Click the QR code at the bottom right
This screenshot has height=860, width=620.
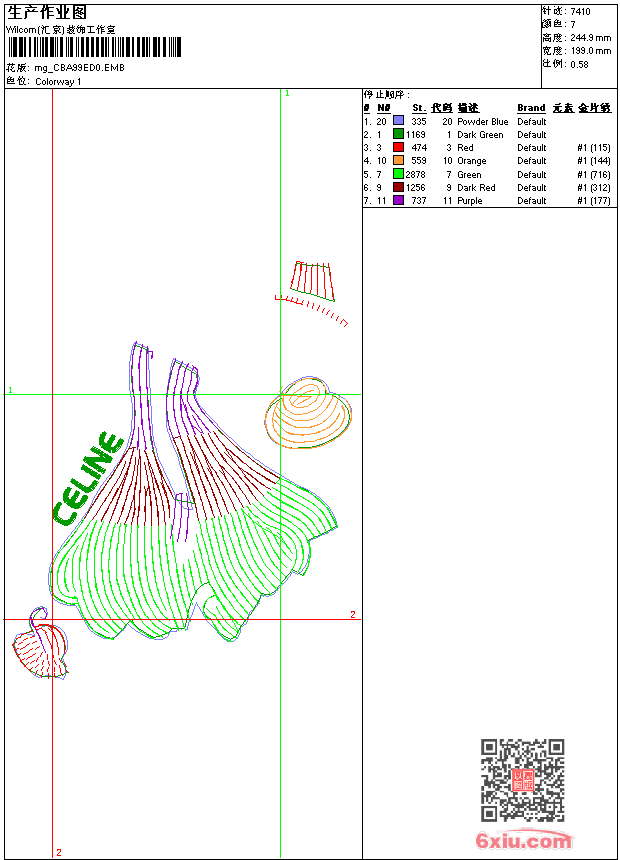point(522,780)
